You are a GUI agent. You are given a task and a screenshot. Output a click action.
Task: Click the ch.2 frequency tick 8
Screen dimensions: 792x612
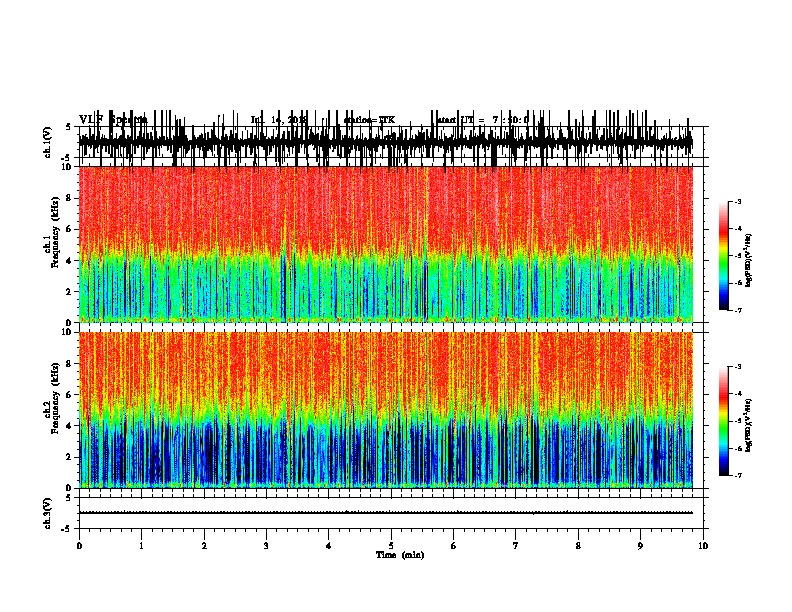click(x=69, y=364)
